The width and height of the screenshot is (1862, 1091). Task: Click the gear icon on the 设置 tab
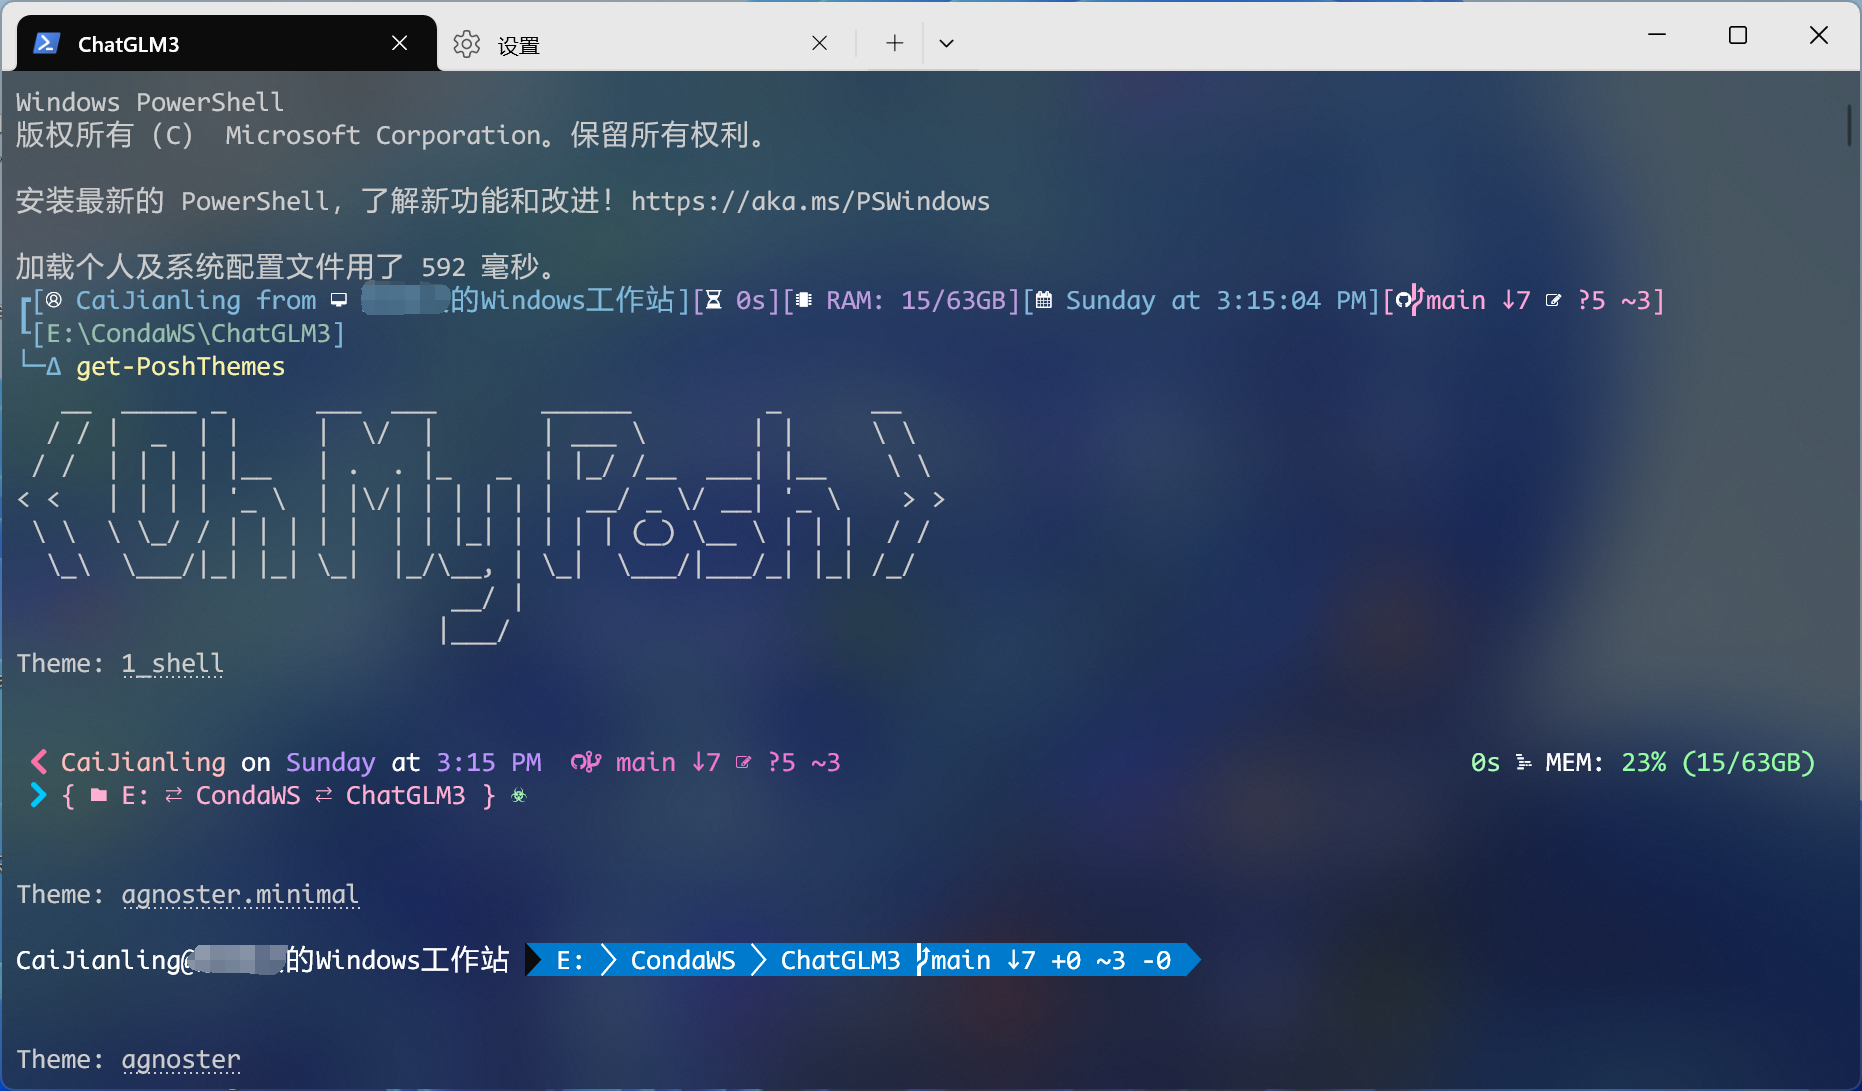tap(466, 44)
